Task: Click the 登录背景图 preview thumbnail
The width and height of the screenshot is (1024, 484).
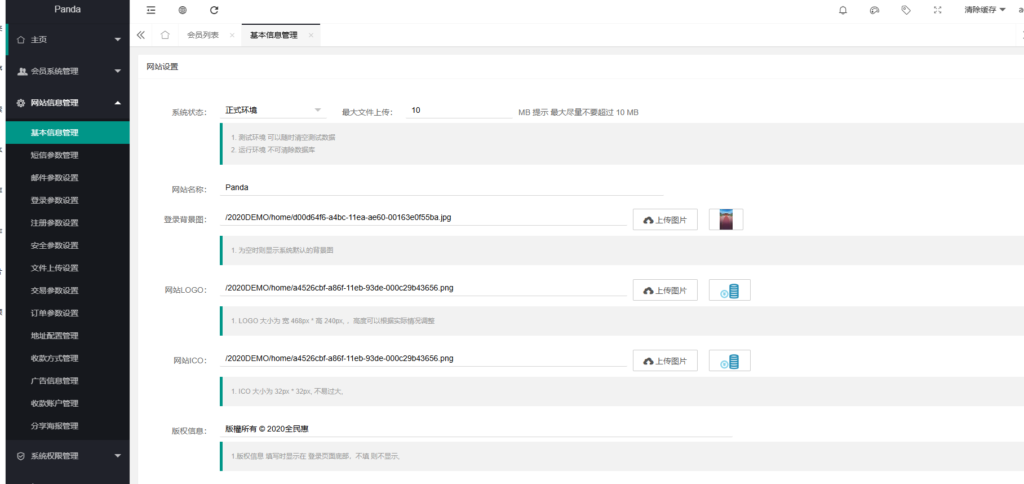Action: 726,219
